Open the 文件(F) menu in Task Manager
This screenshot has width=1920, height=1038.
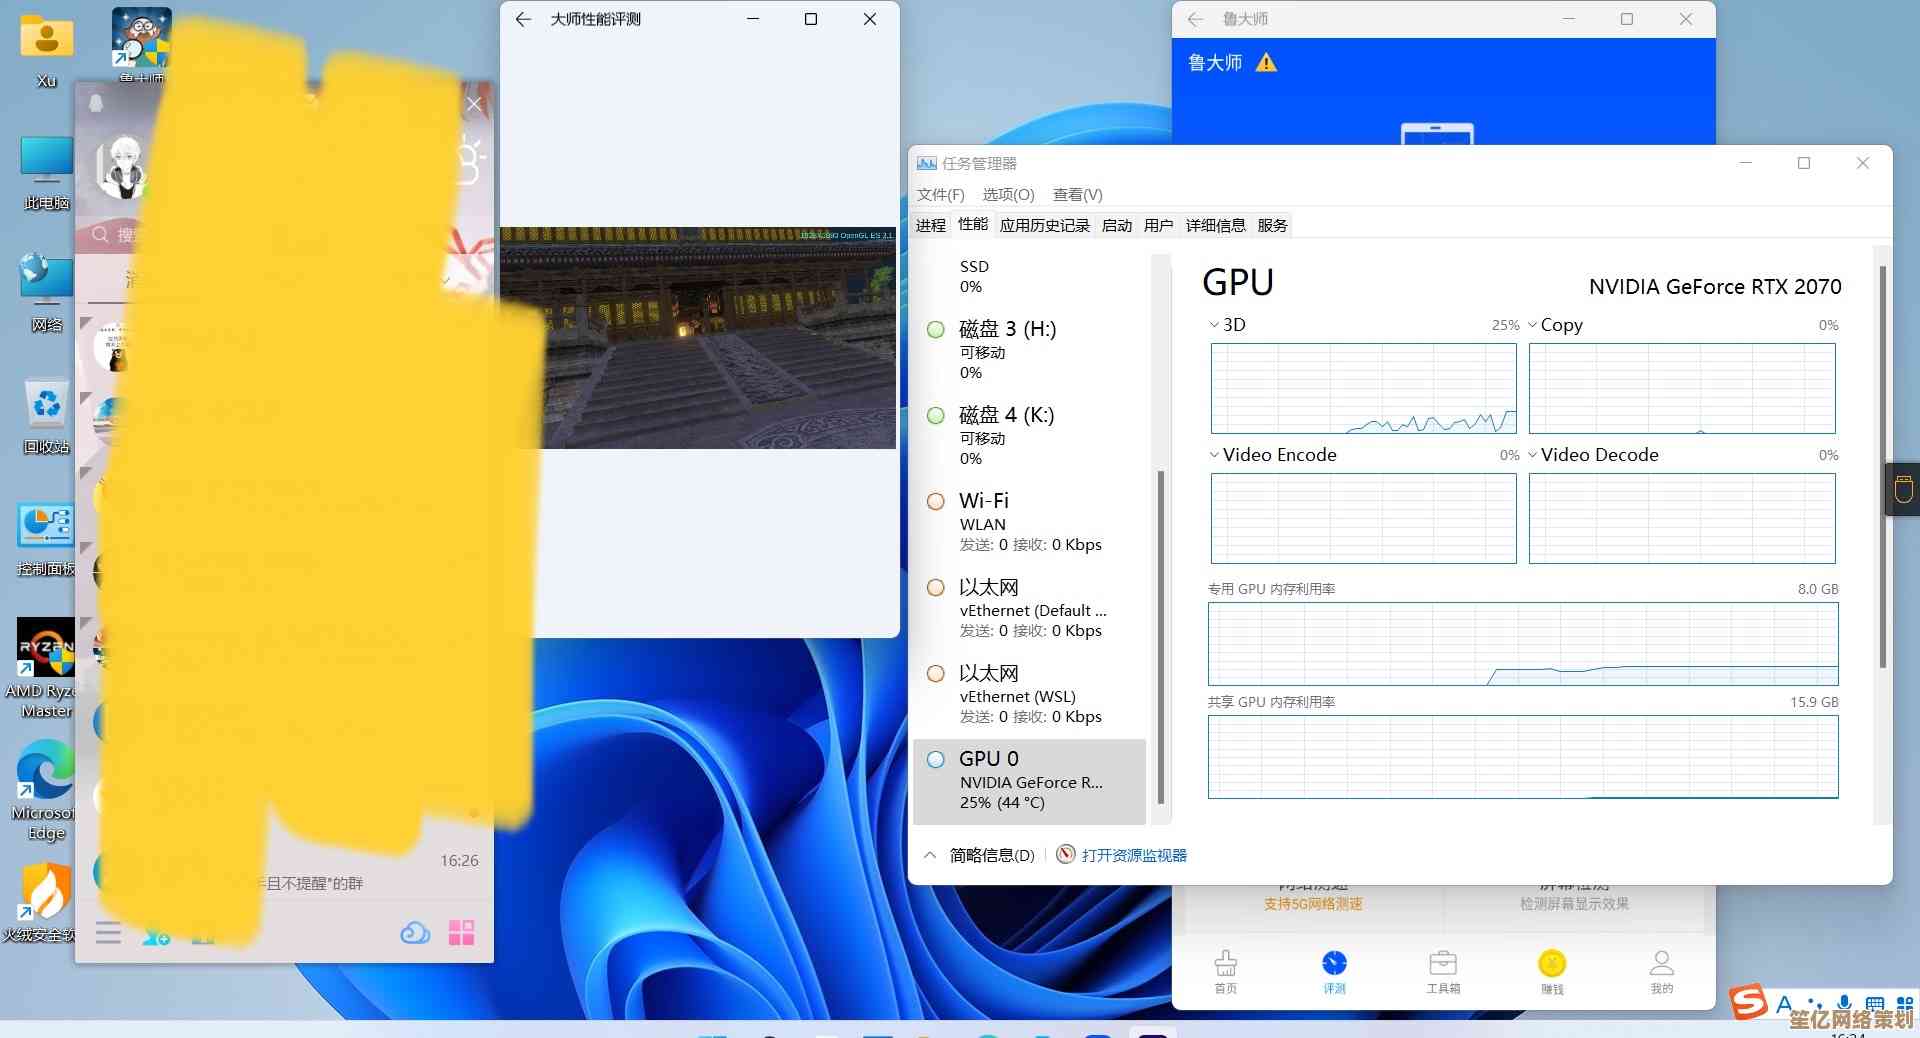point(940,194)
